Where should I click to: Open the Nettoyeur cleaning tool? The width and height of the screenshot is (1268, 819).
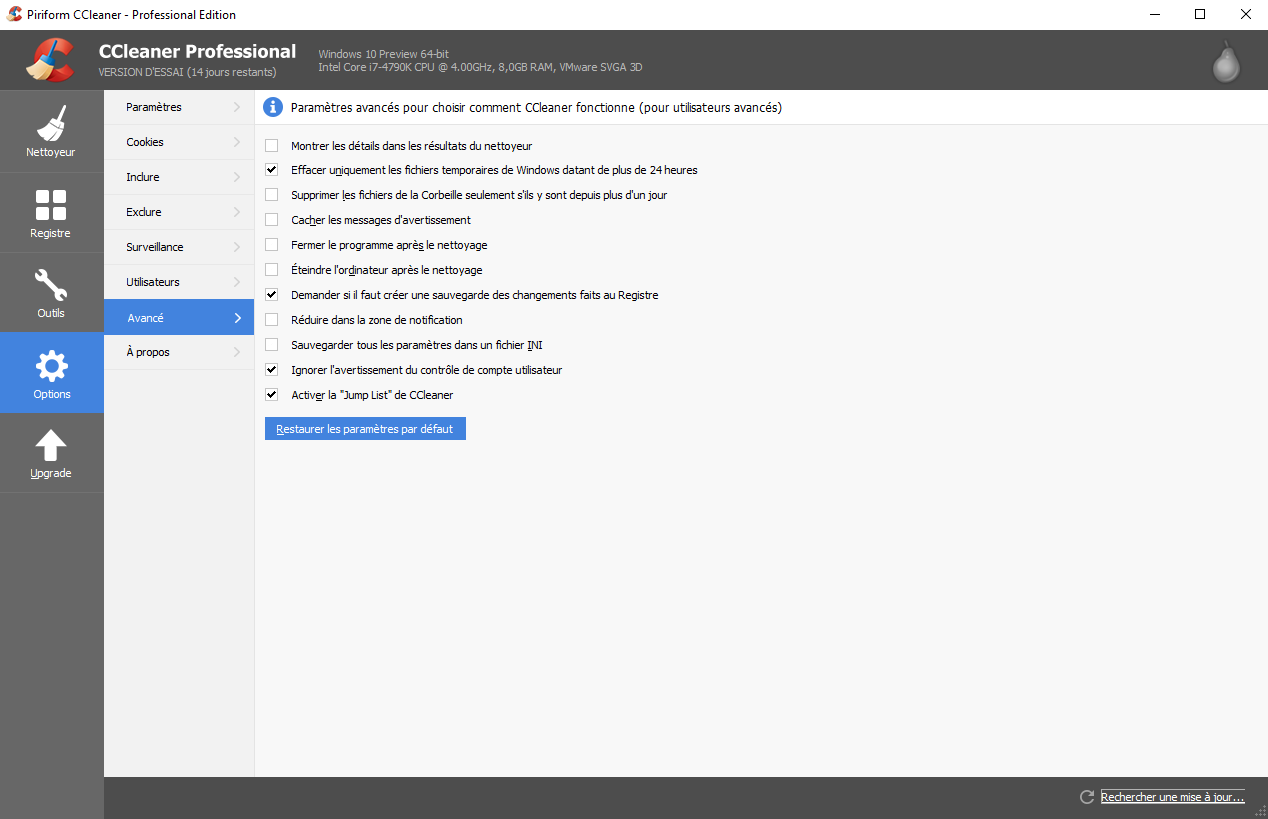click(51, 131)
